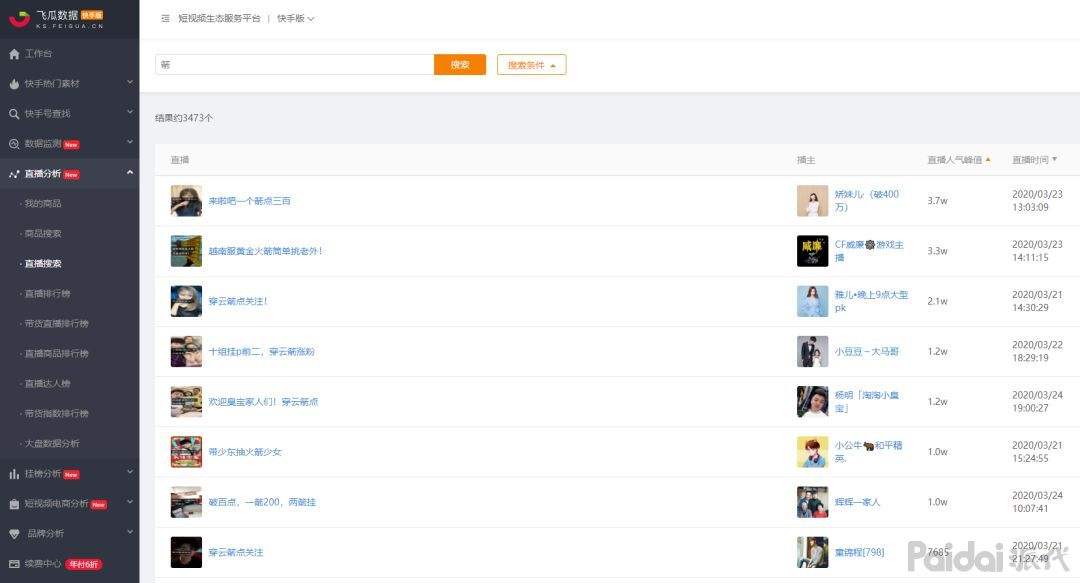Click the 数据监测 monitoring icon
Screen dimensions: 1080x583
(14, 144)
